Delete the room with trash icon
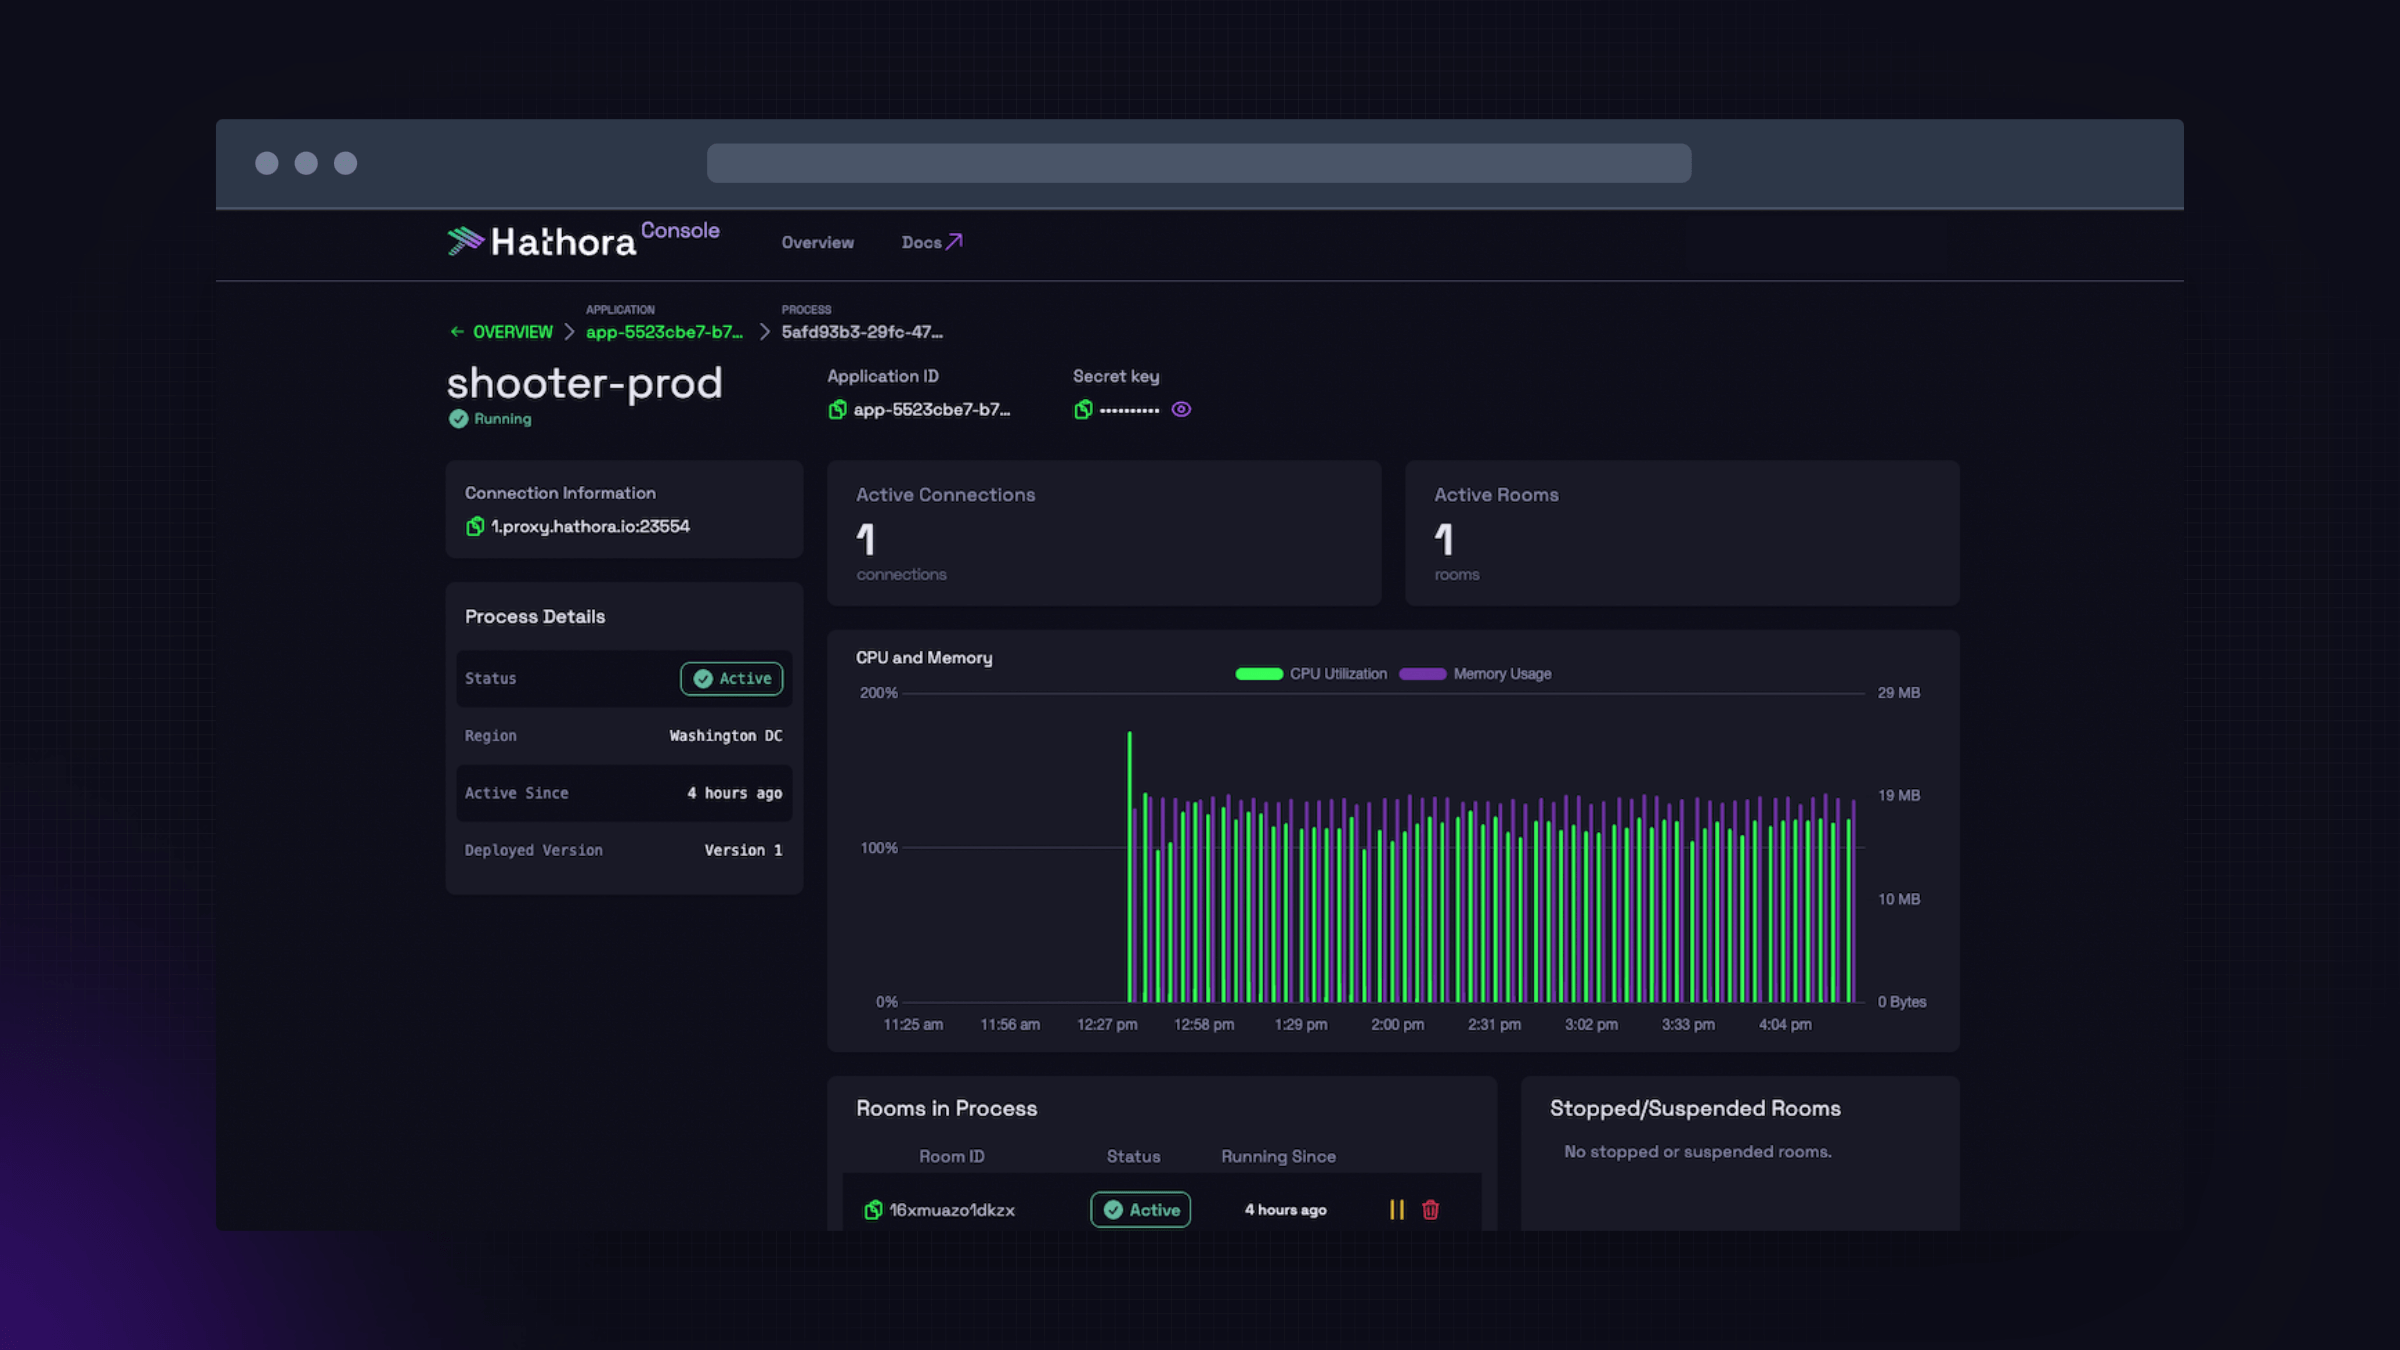 pyautogui.click(x=1430, y=1211)
